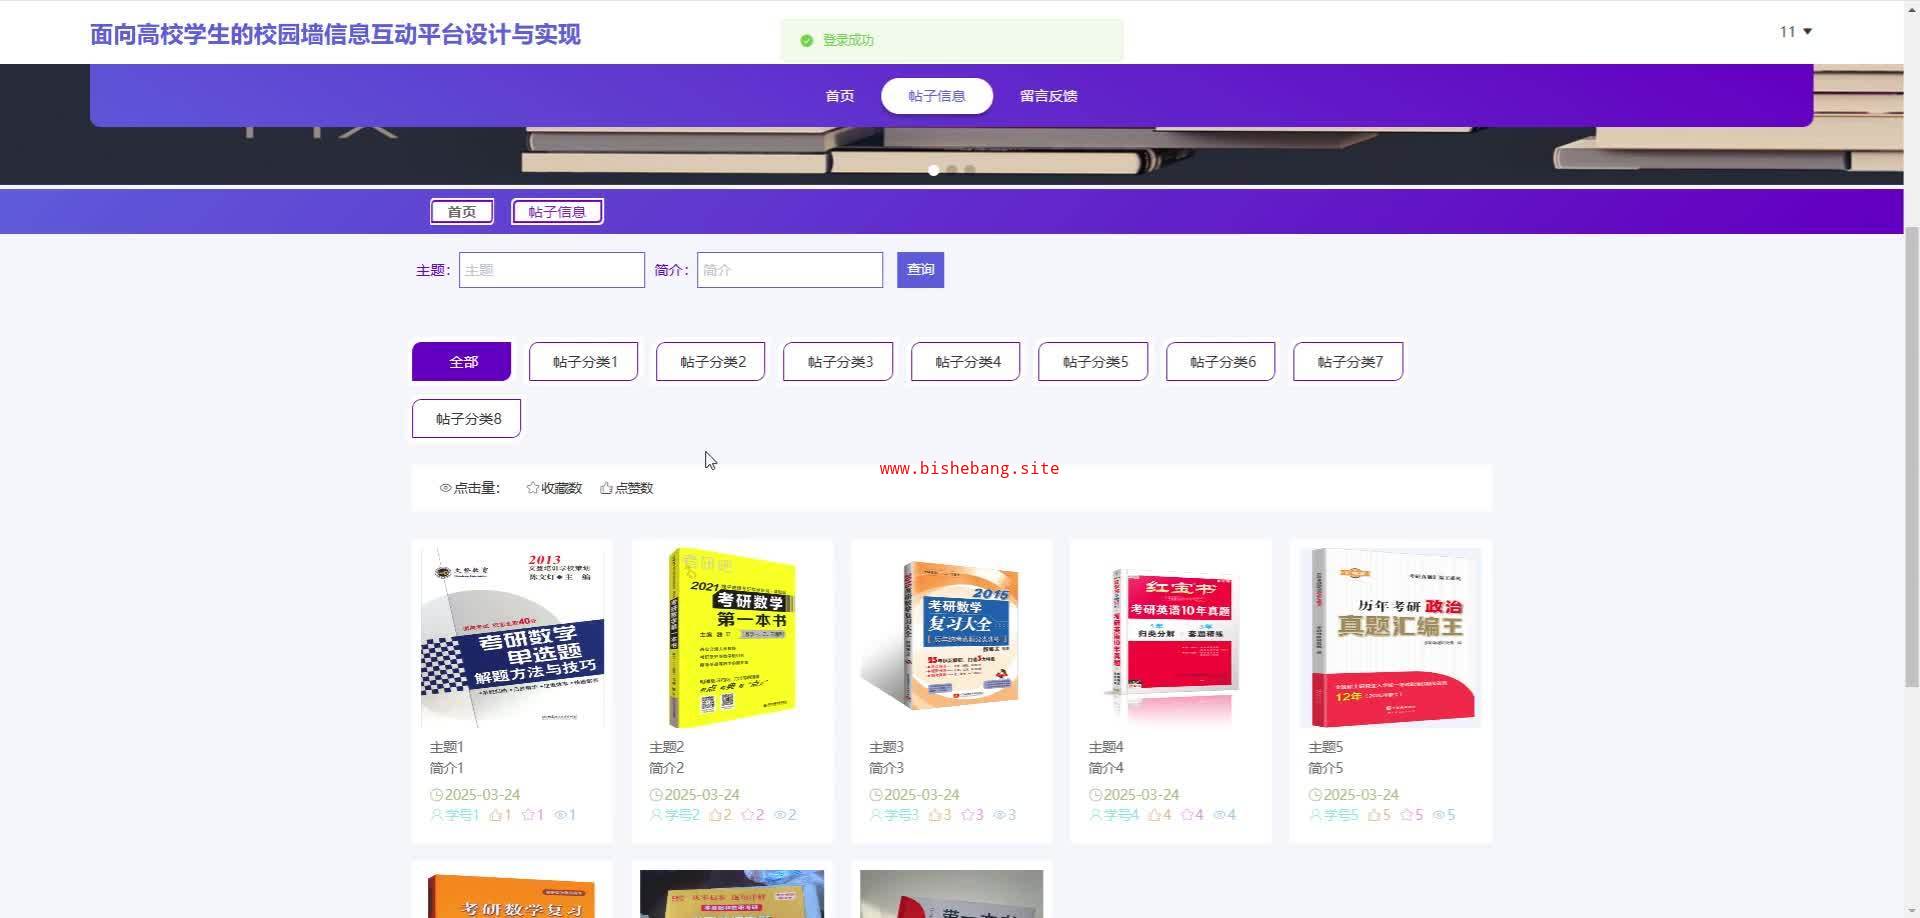The image size is (1920, 918).
Task: Filter by 帖子分类4
Action: click(x=966, y=362)
